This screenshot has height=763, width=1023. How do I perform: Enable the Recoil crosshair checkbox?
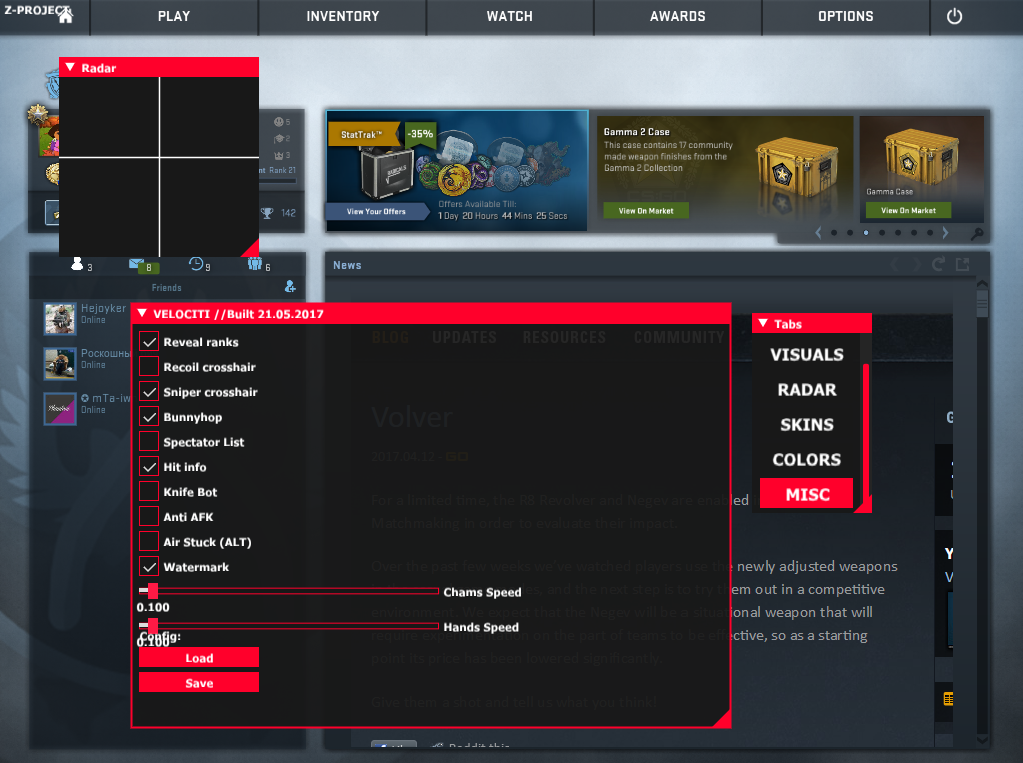click(x=149, y=366)
